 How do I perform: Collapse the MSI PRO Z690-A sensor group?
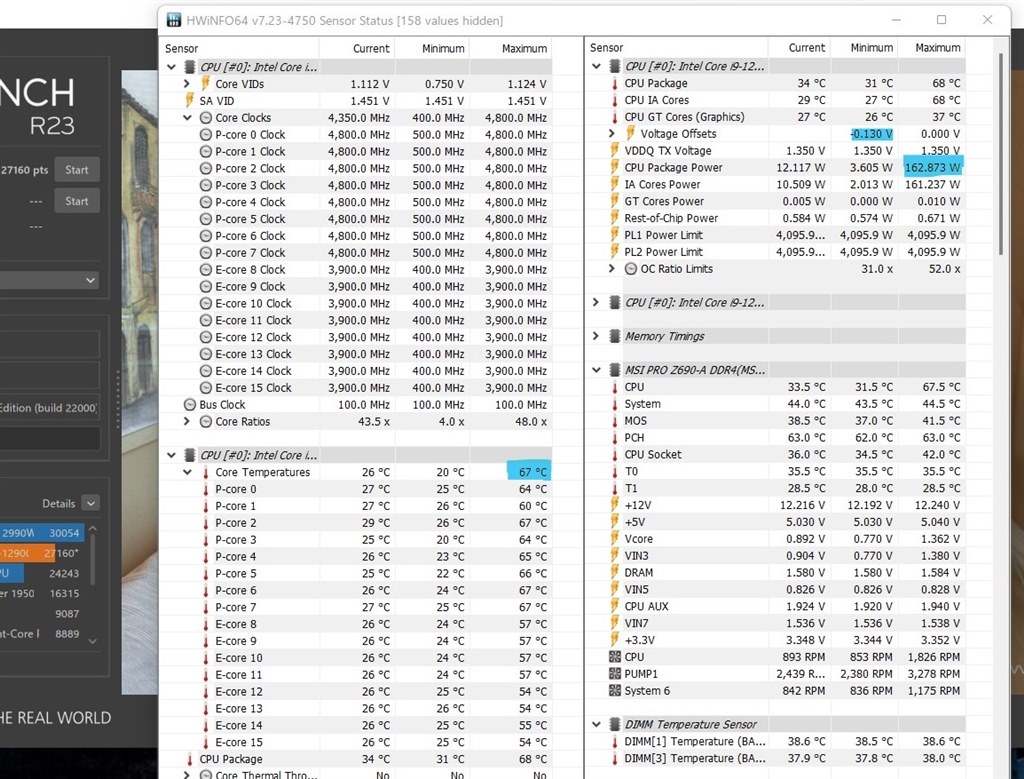(x=596, y=370)
